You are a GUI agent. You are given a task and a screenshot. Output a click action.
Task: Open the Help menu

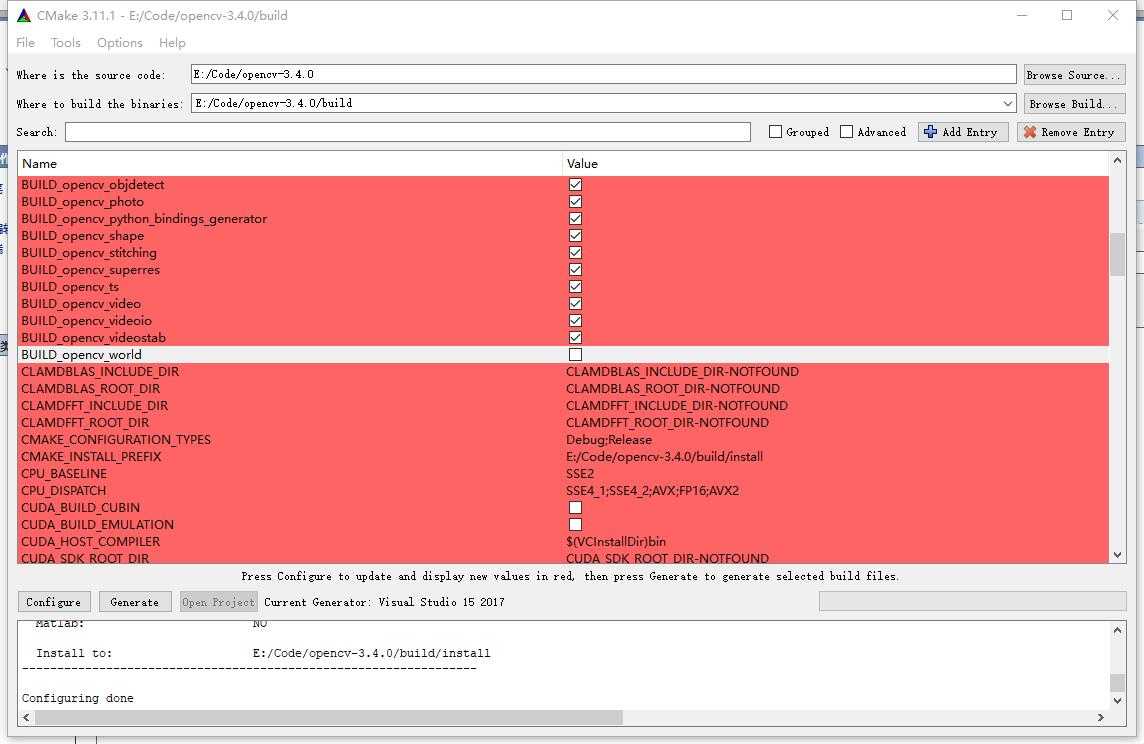coord(172,43)
